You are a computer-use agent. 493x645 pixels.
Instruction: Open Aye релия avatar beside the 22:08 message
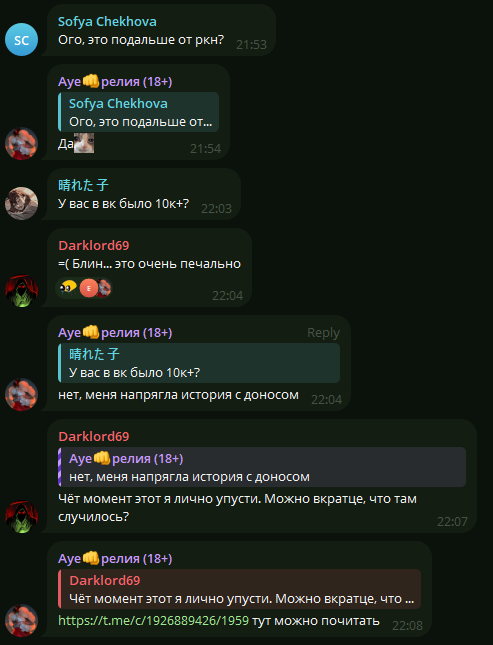21,620
